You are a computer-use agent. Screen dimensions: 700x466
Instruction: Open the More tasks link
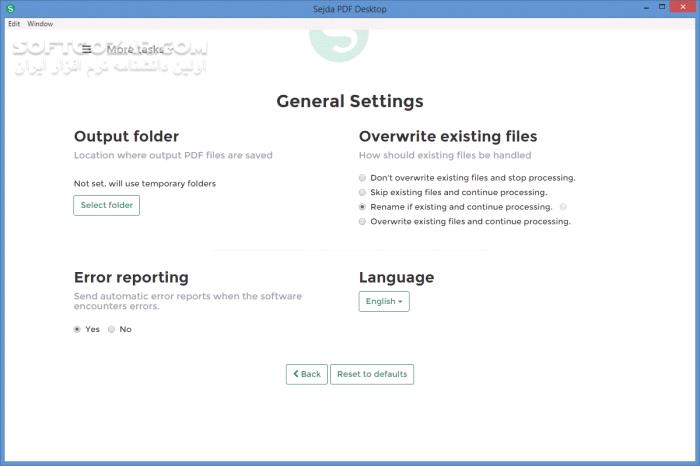135,49
